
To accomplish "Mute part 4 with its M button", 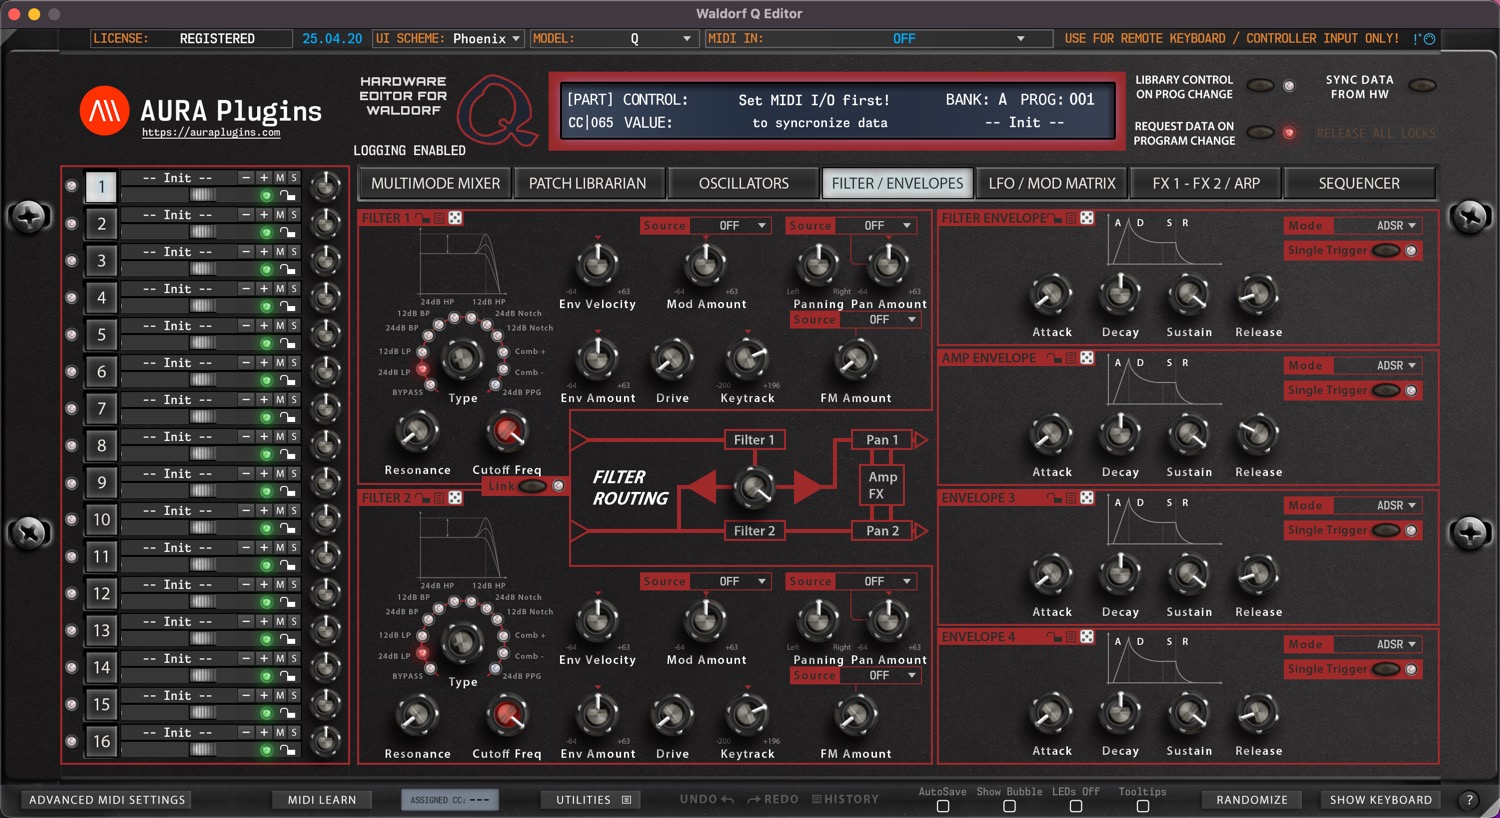I will 280,288.
